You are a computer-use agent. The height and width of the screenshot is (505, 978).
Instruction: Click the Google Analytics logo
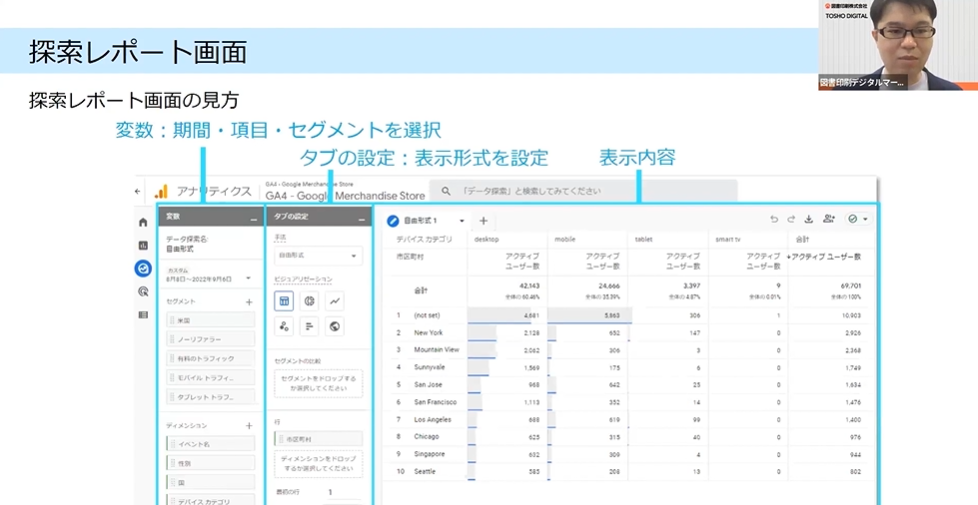pyautogui.click(x=161, y=191)
